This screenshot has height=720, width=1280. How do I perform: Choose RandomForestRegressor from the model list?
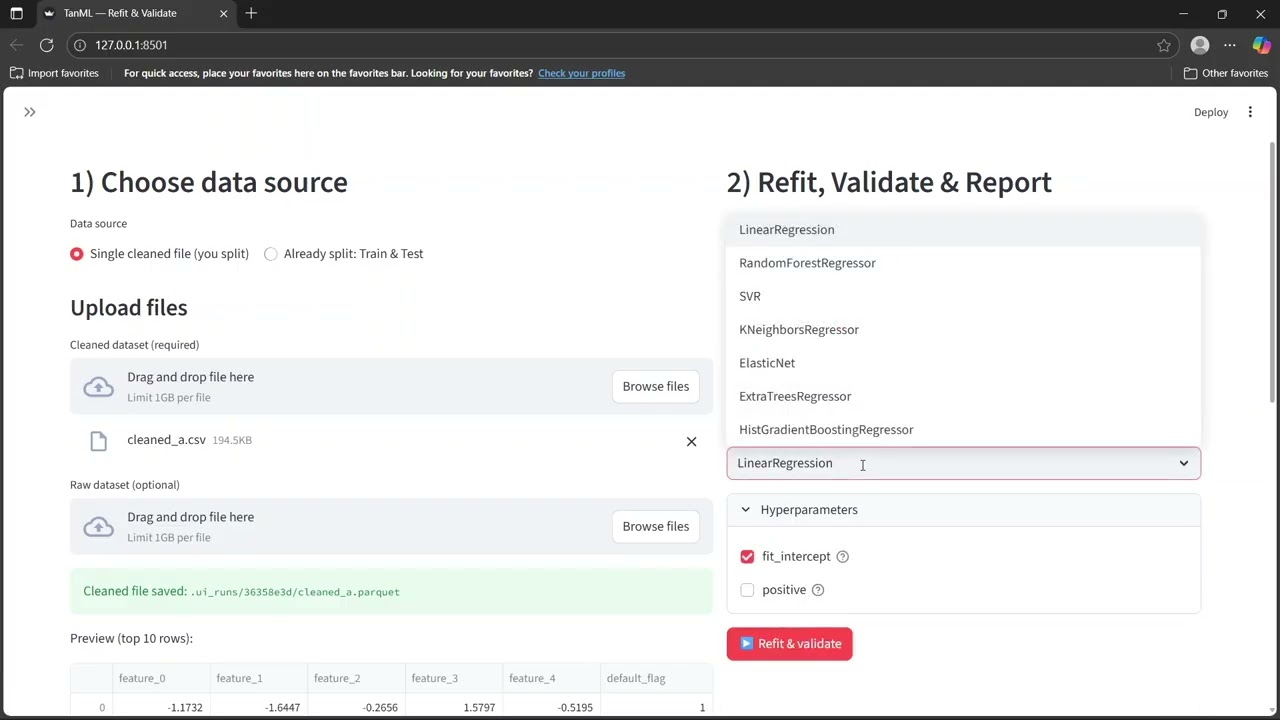(x=807, y=263)
